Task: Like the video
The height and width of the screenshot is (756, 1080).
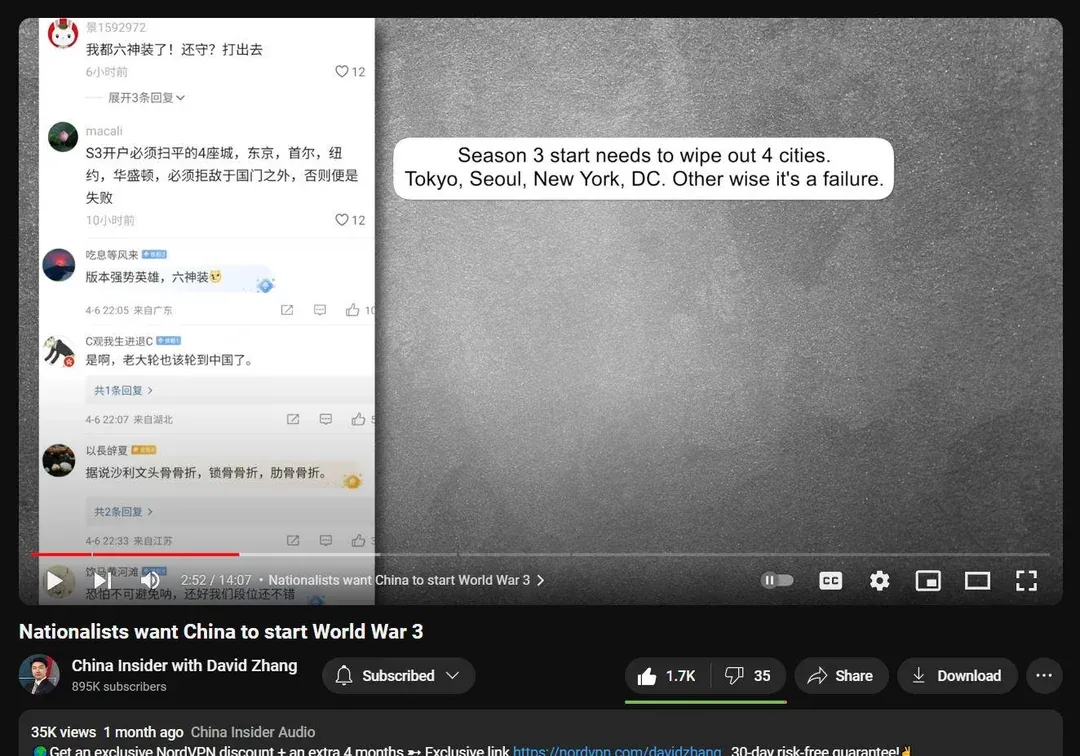Action: click(667, 676)
